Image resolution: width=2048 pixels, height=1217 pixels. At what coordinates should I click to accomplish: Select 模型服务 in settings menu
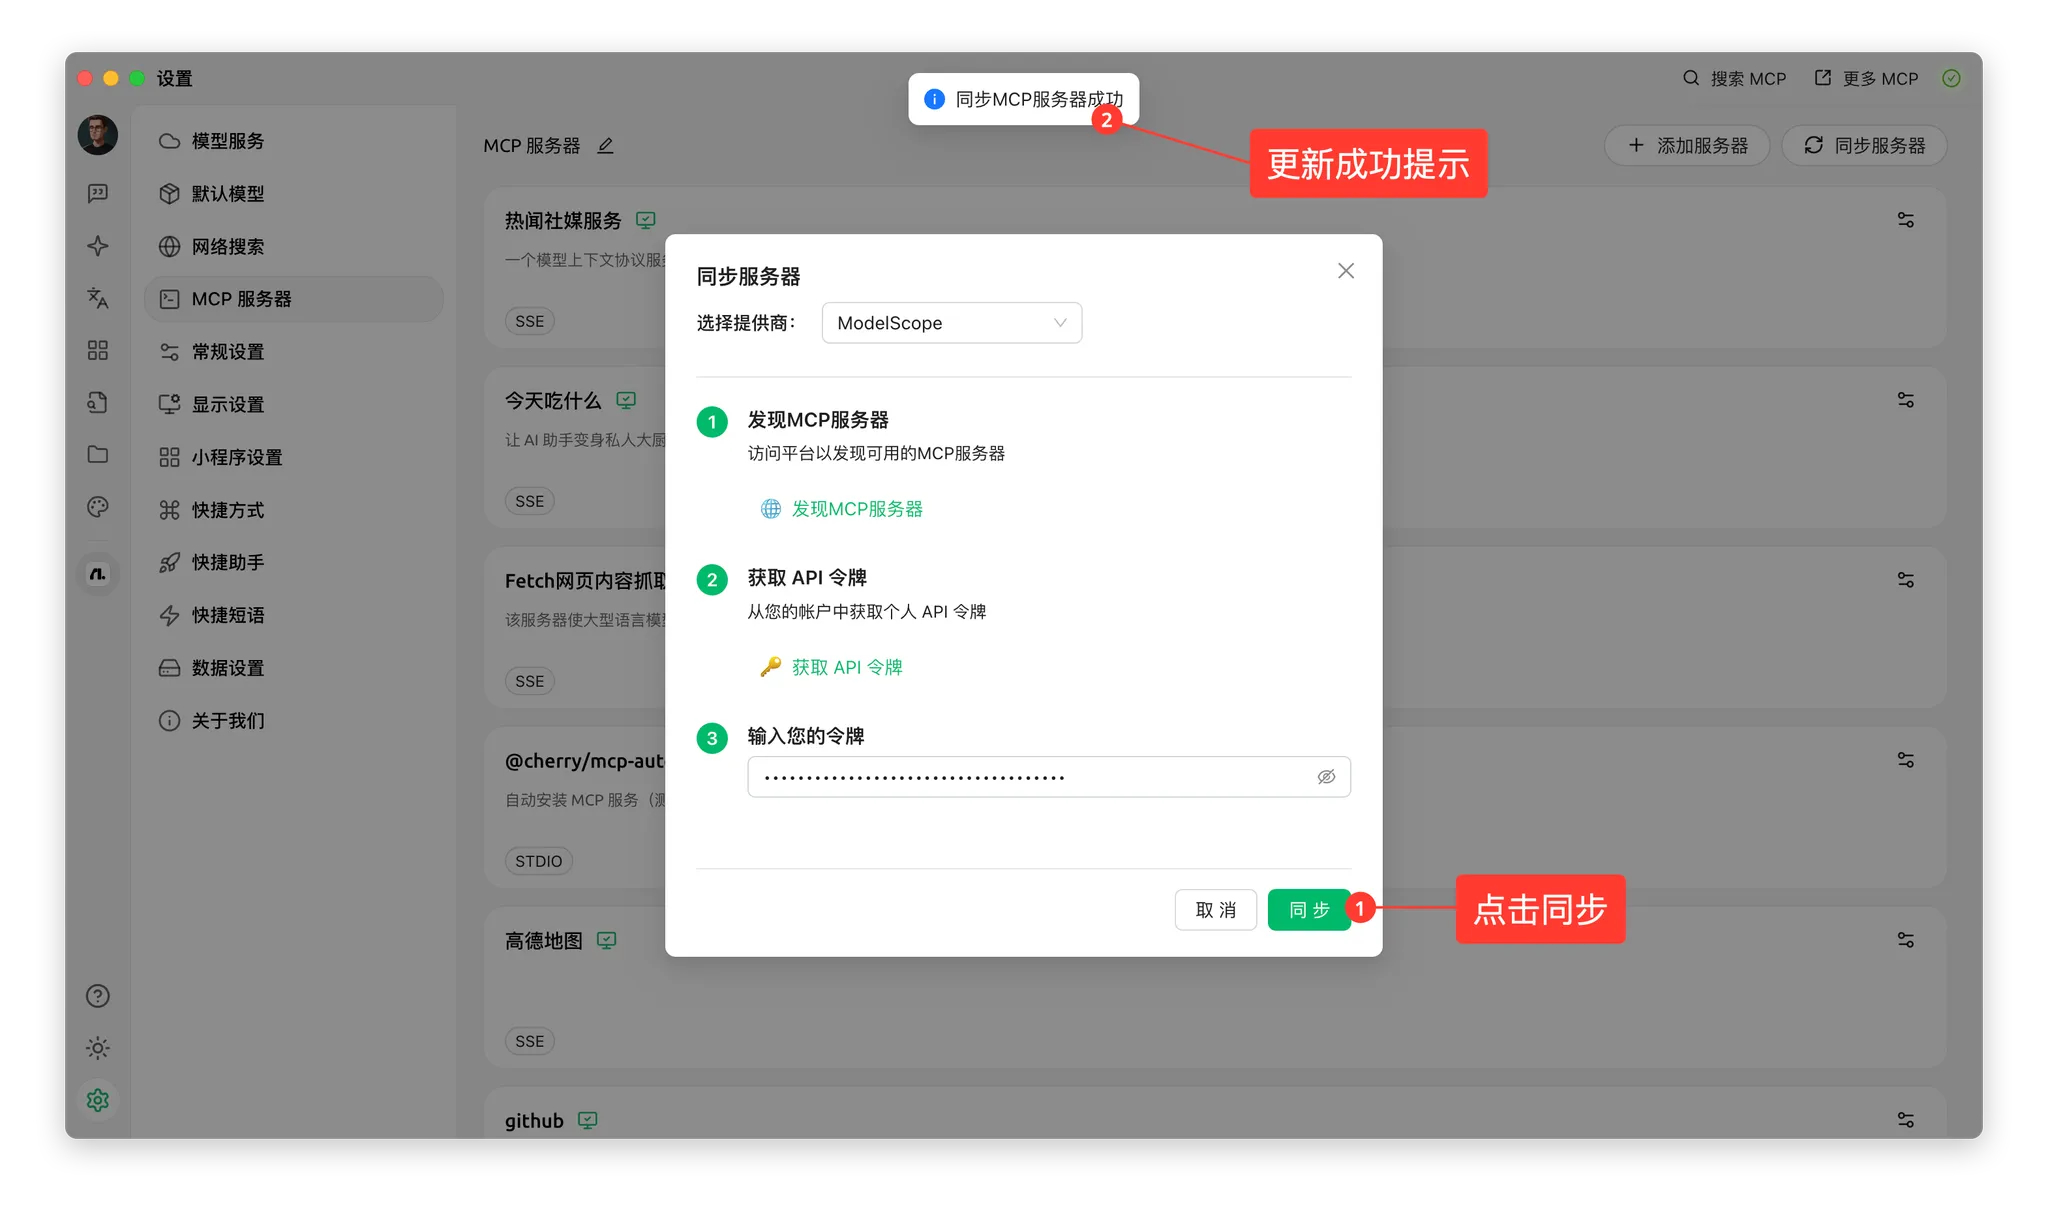pyautogui.click(x=228, y=141)
